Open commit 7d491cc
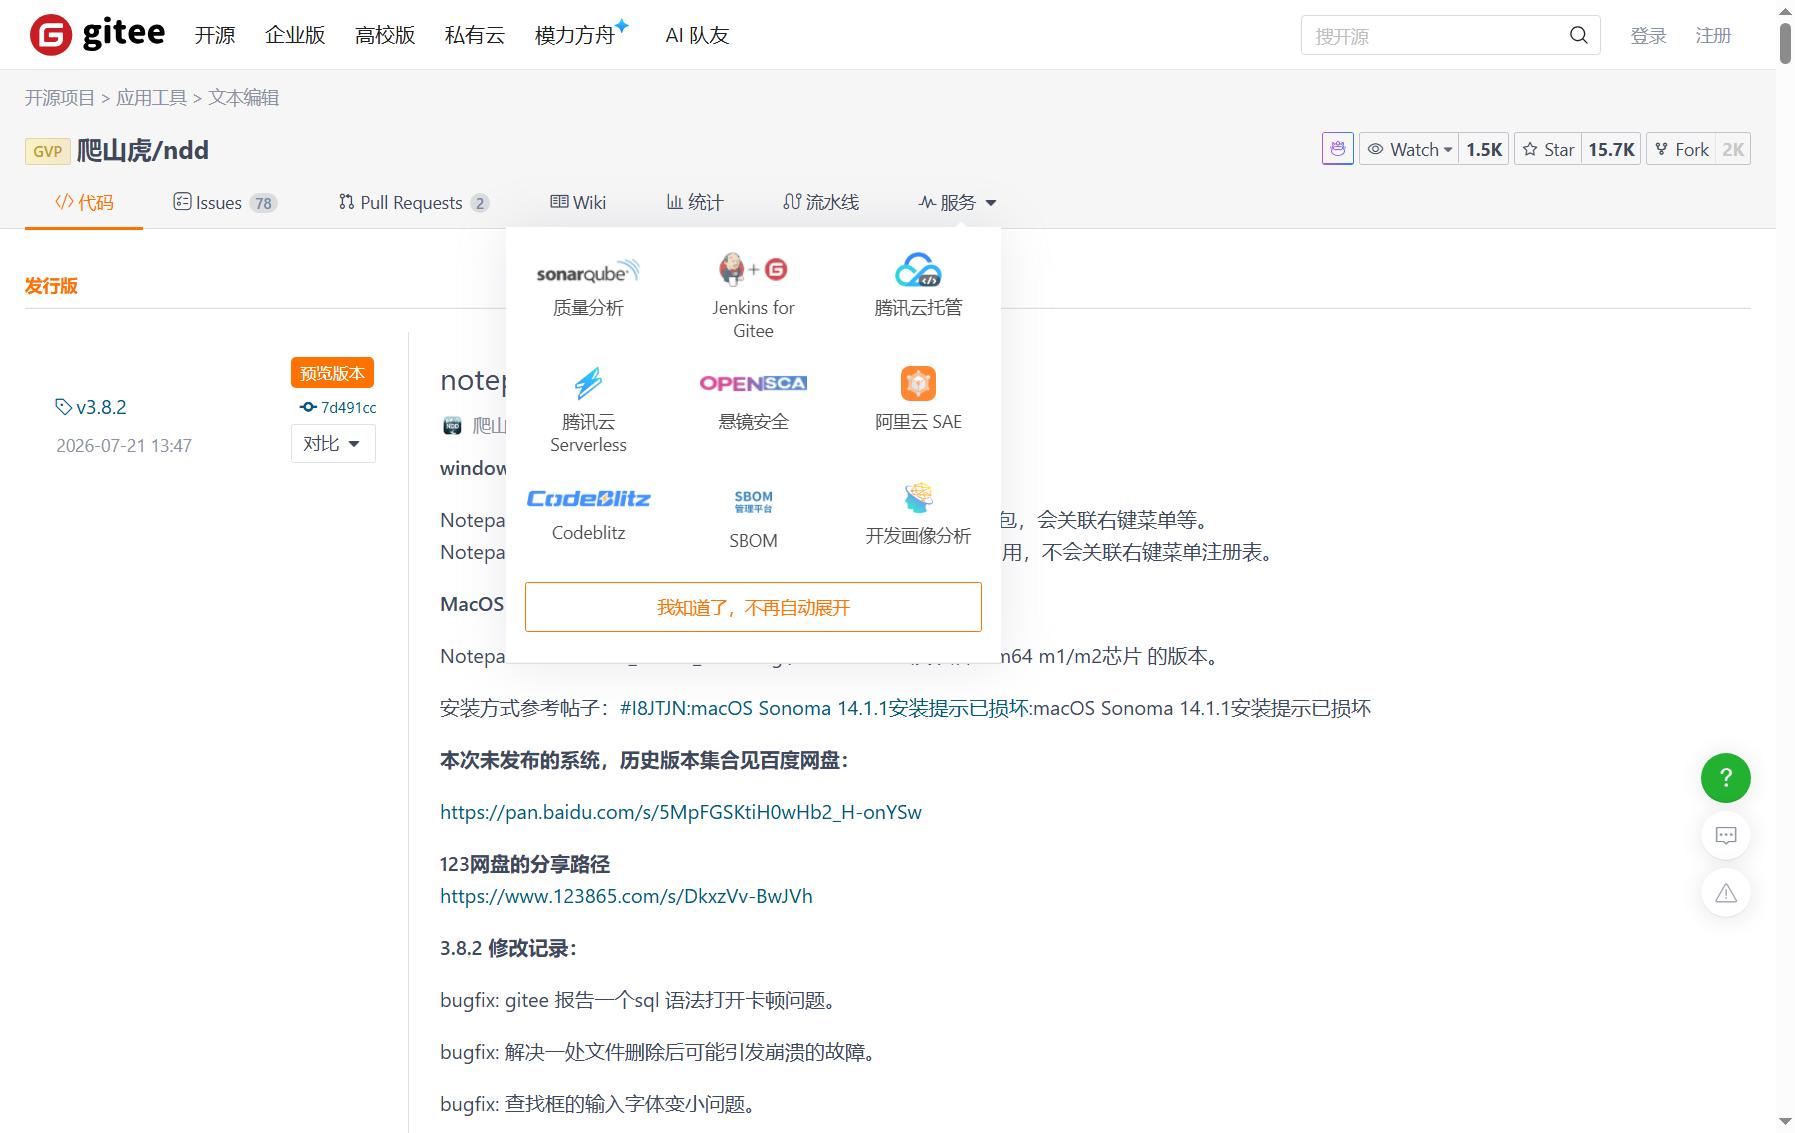1795x1133 pixels. pyautogui.click(x=338, y=407)
